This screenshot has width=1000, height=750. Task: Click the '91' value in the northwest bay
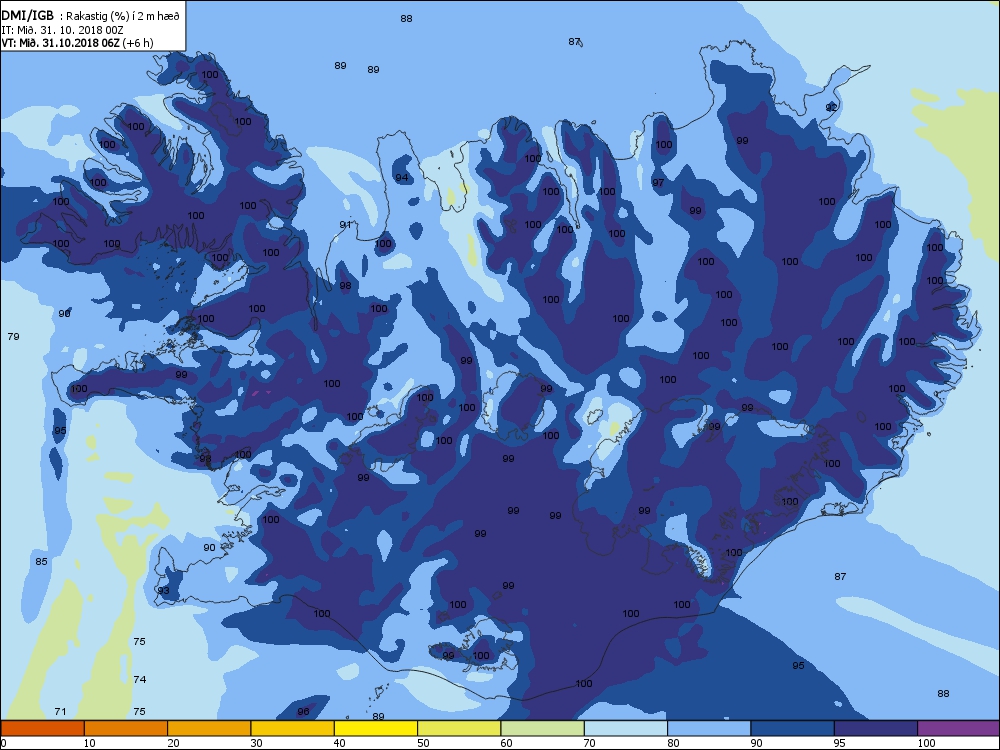click(x=346, y=224)
